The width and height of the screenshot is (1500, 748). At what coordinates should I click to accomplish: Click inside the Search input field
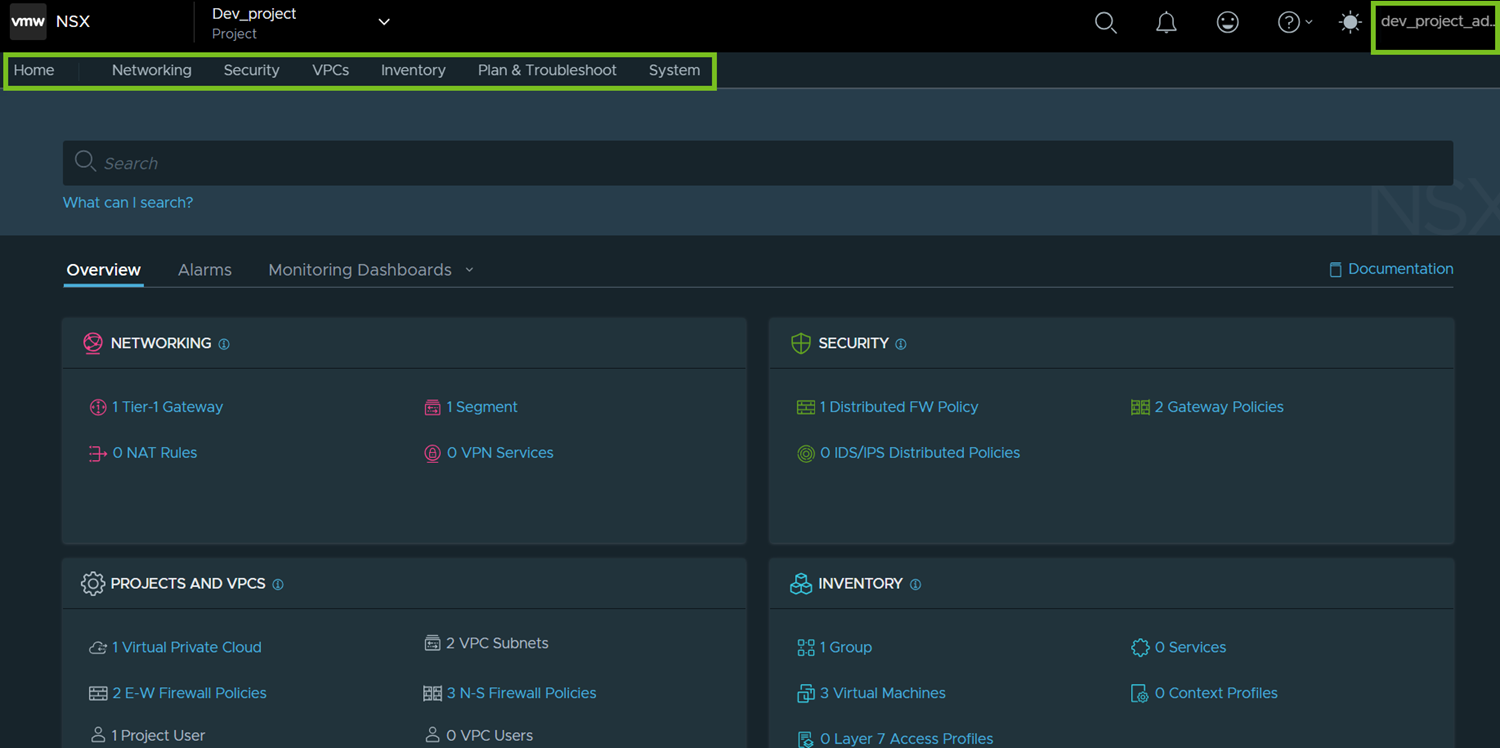758,163
